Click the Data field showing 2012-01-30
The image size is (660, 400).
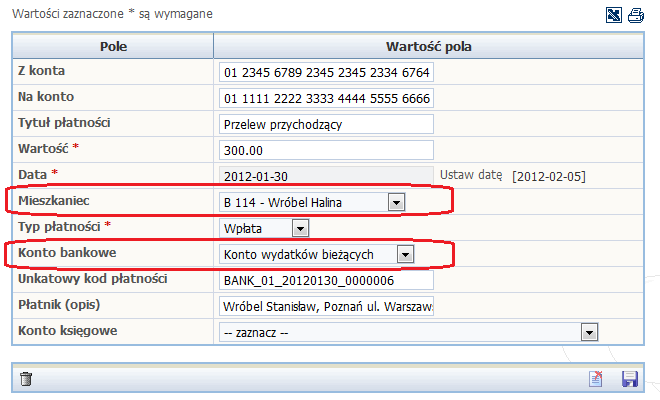325,177
